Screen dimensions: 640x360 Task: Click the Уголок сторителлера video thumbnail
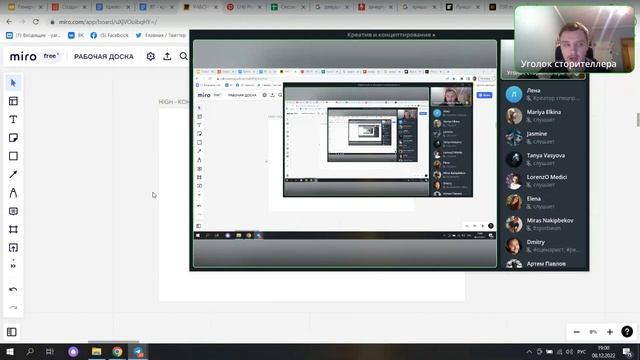575,39
